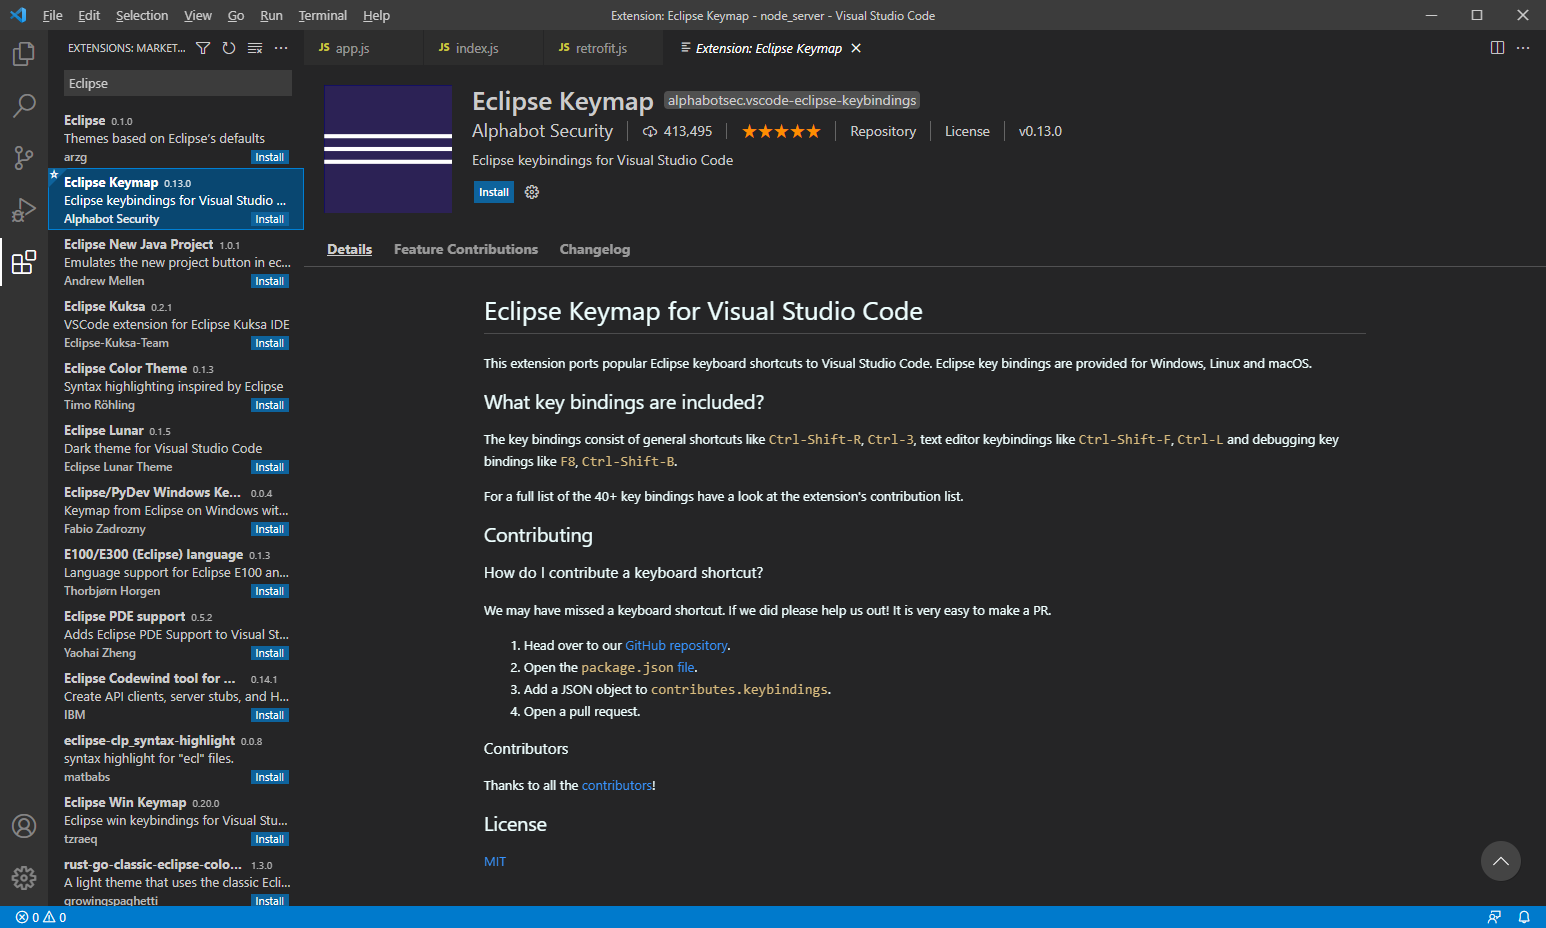The image size is (1546, 928).
Task: Open Source Control view
Action: [24, 158]
